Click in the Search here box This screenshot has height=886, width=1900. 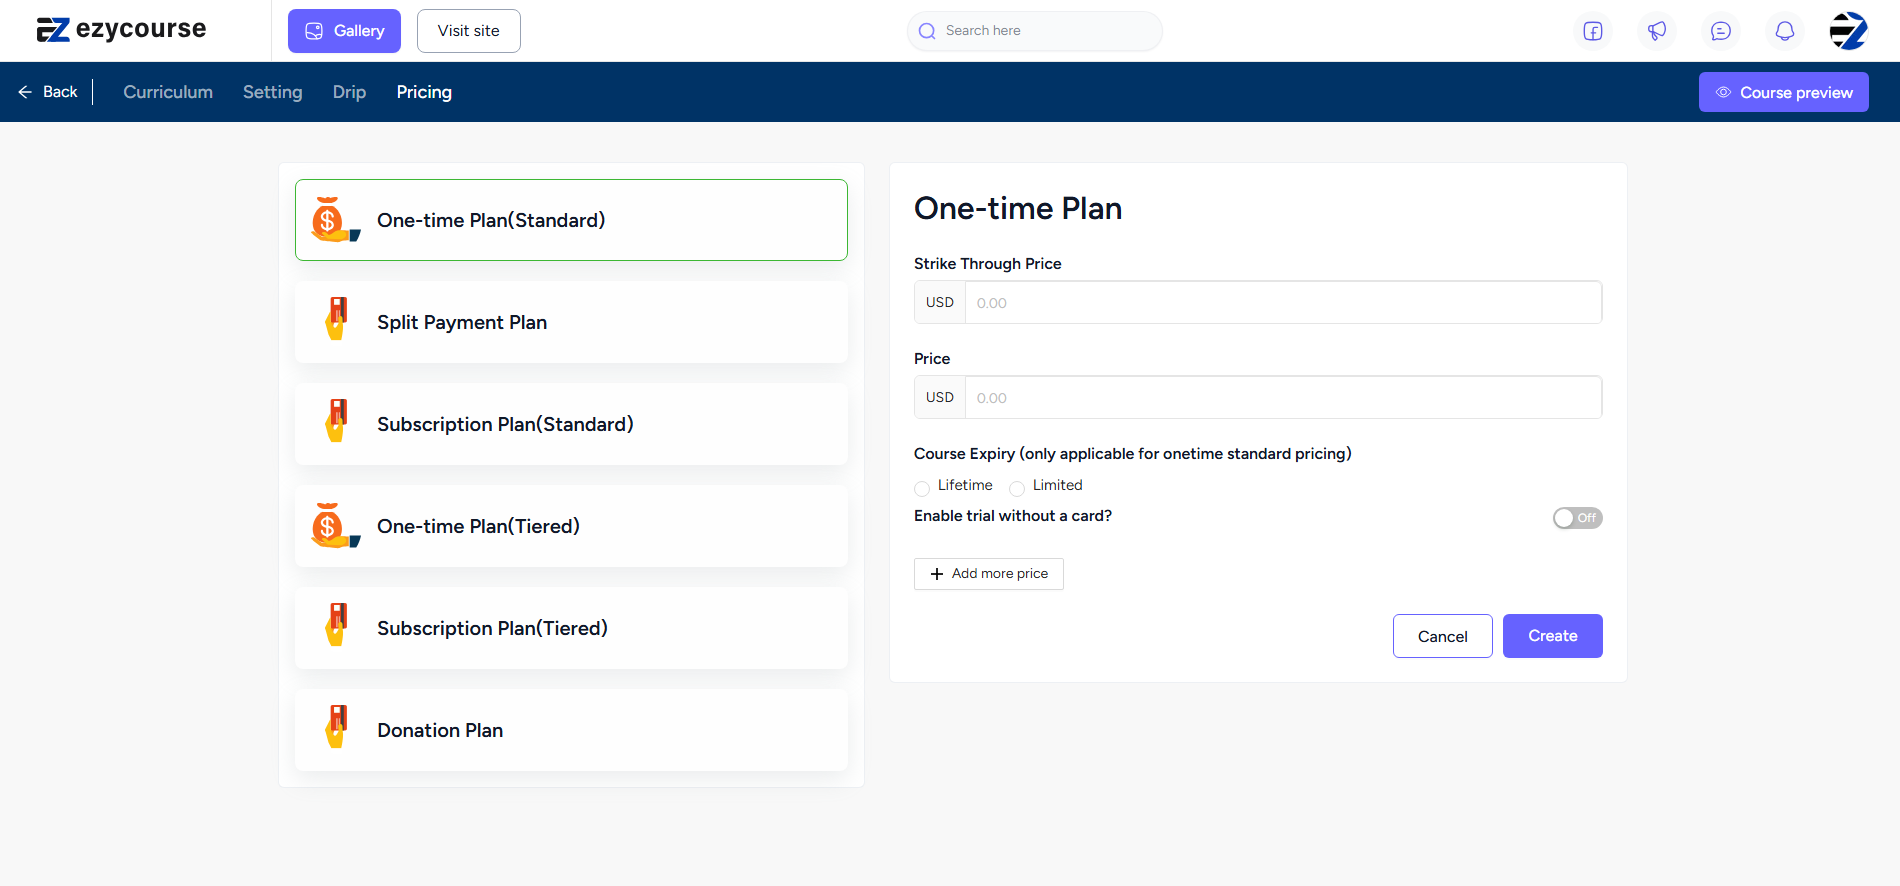click(1035, 31)
